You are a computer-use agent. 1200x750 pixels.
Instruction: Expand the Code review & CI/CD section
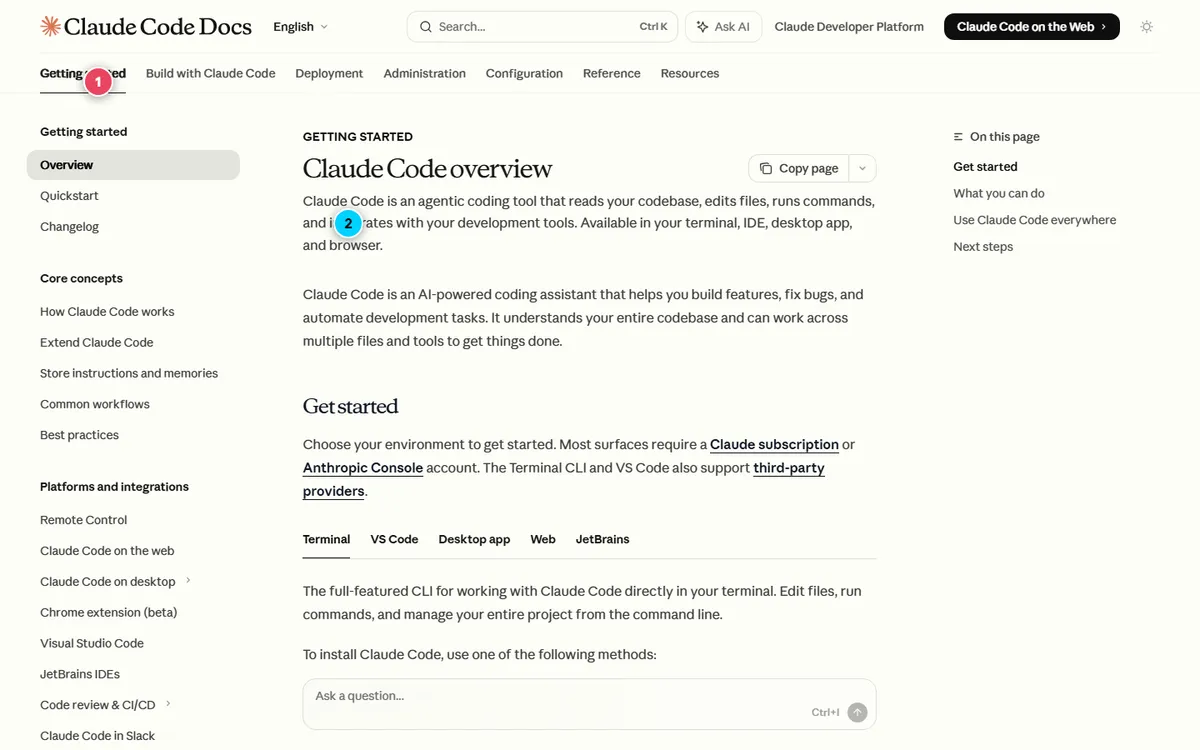click(x=170, y=704)
